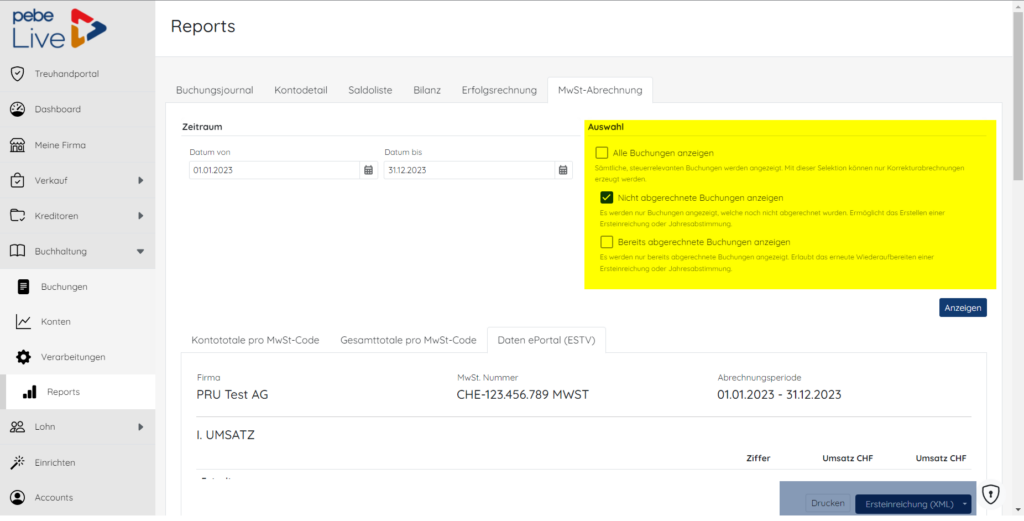The image size is (1024, 521).
Task: Click the shield keyhole icon bottom right
Action: [x=991, y=494]
